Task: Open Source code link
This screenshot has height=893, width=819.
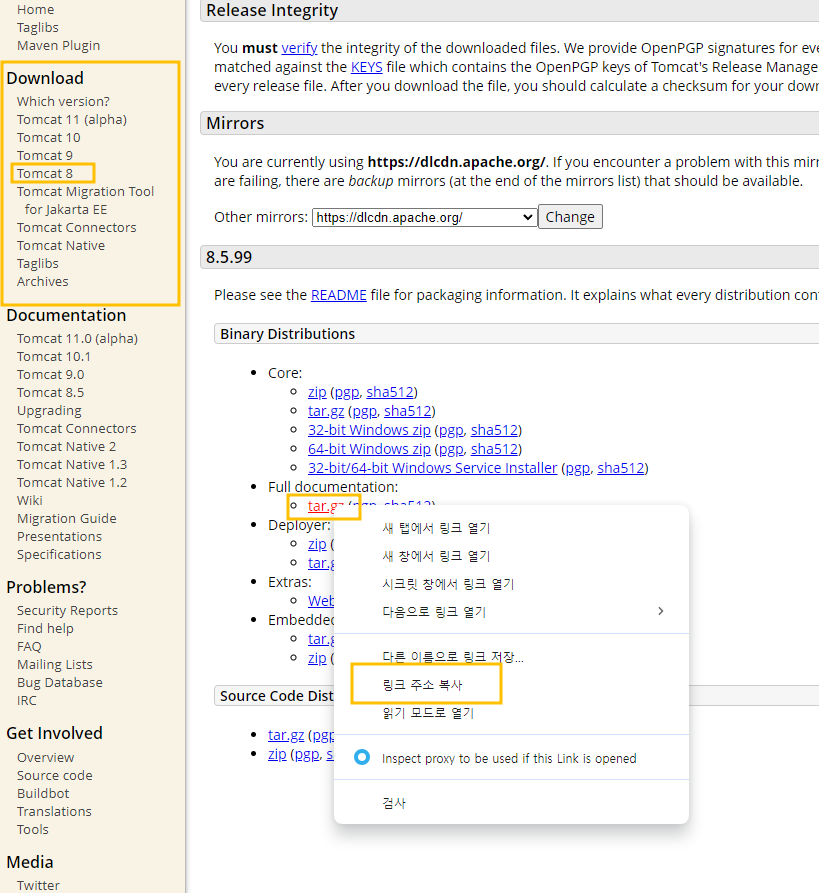Action: [55, 776]
